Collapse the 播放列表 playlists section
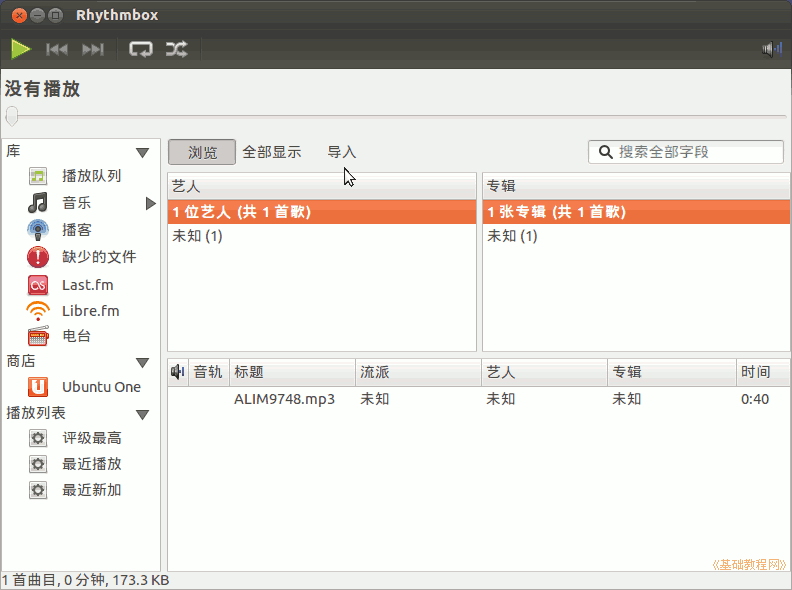This screenshot has height=590, width=792. tap(142, 414)
